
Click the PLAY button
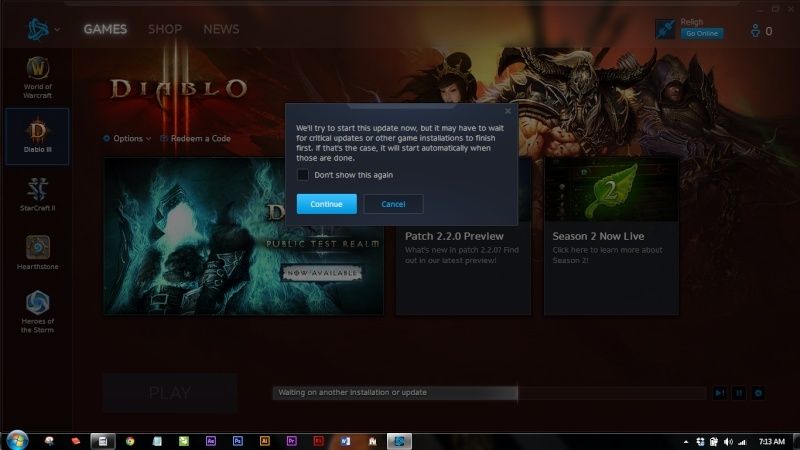click(170, 393)
